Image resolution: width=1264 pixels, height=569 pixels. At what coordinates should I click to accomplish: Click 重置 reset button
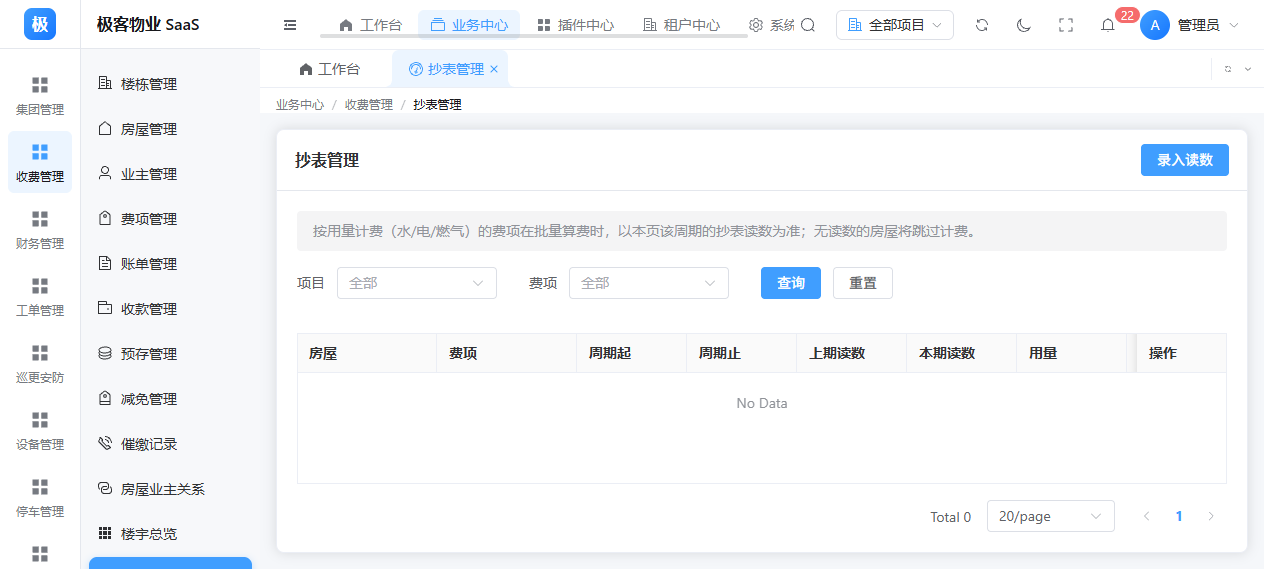pos(863,283)
